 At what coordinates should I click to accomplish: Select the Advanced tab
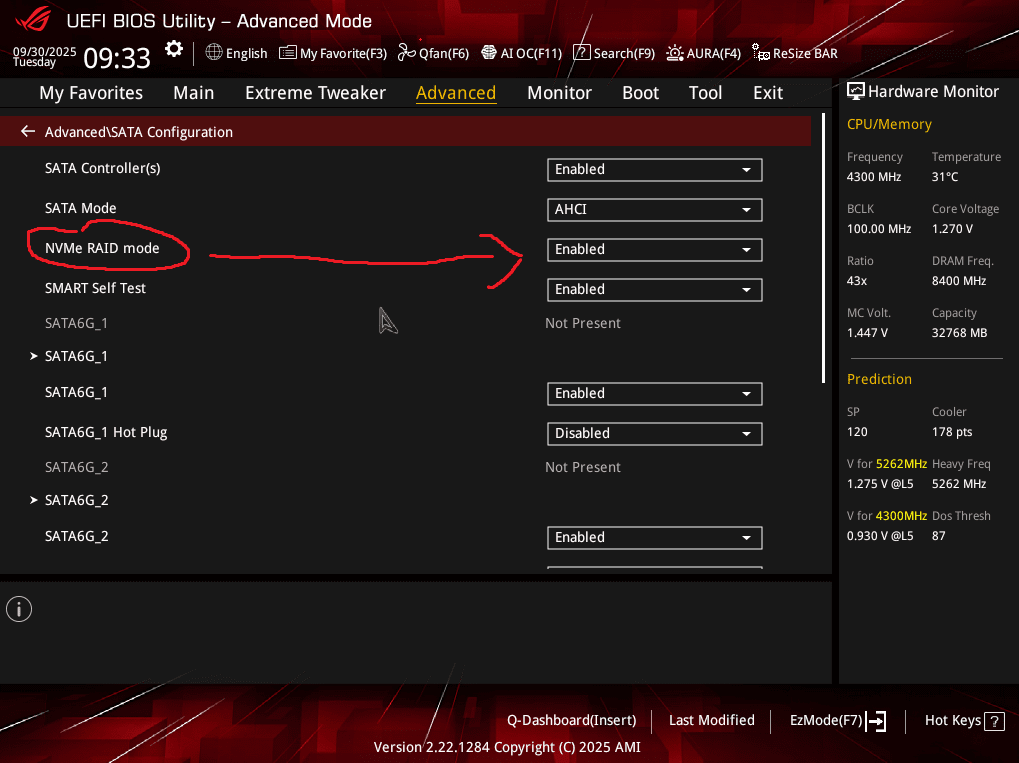pyautogui.click(x=456, y=93)
